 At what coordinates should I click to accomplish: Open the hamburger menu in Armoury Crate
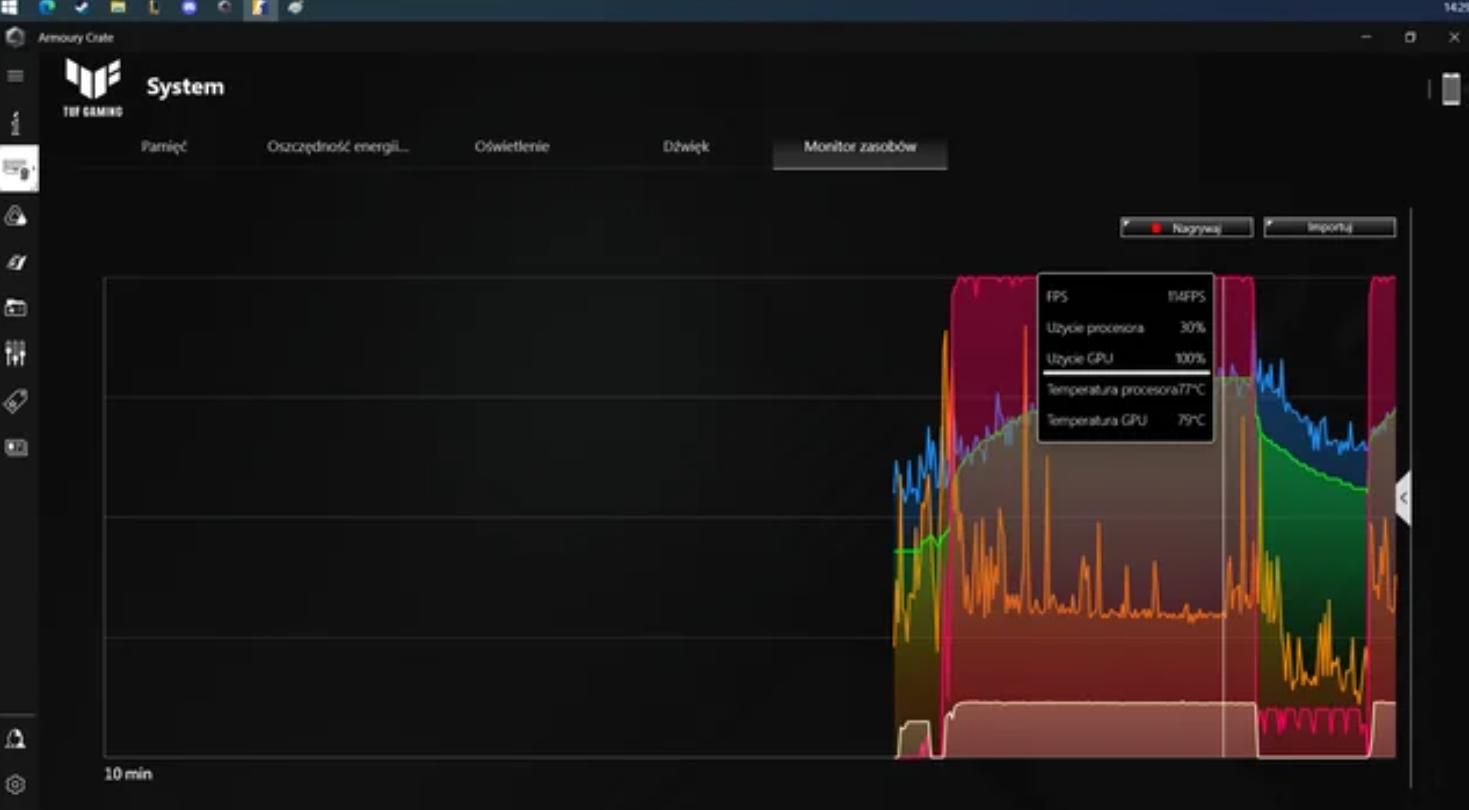(15, 76)
